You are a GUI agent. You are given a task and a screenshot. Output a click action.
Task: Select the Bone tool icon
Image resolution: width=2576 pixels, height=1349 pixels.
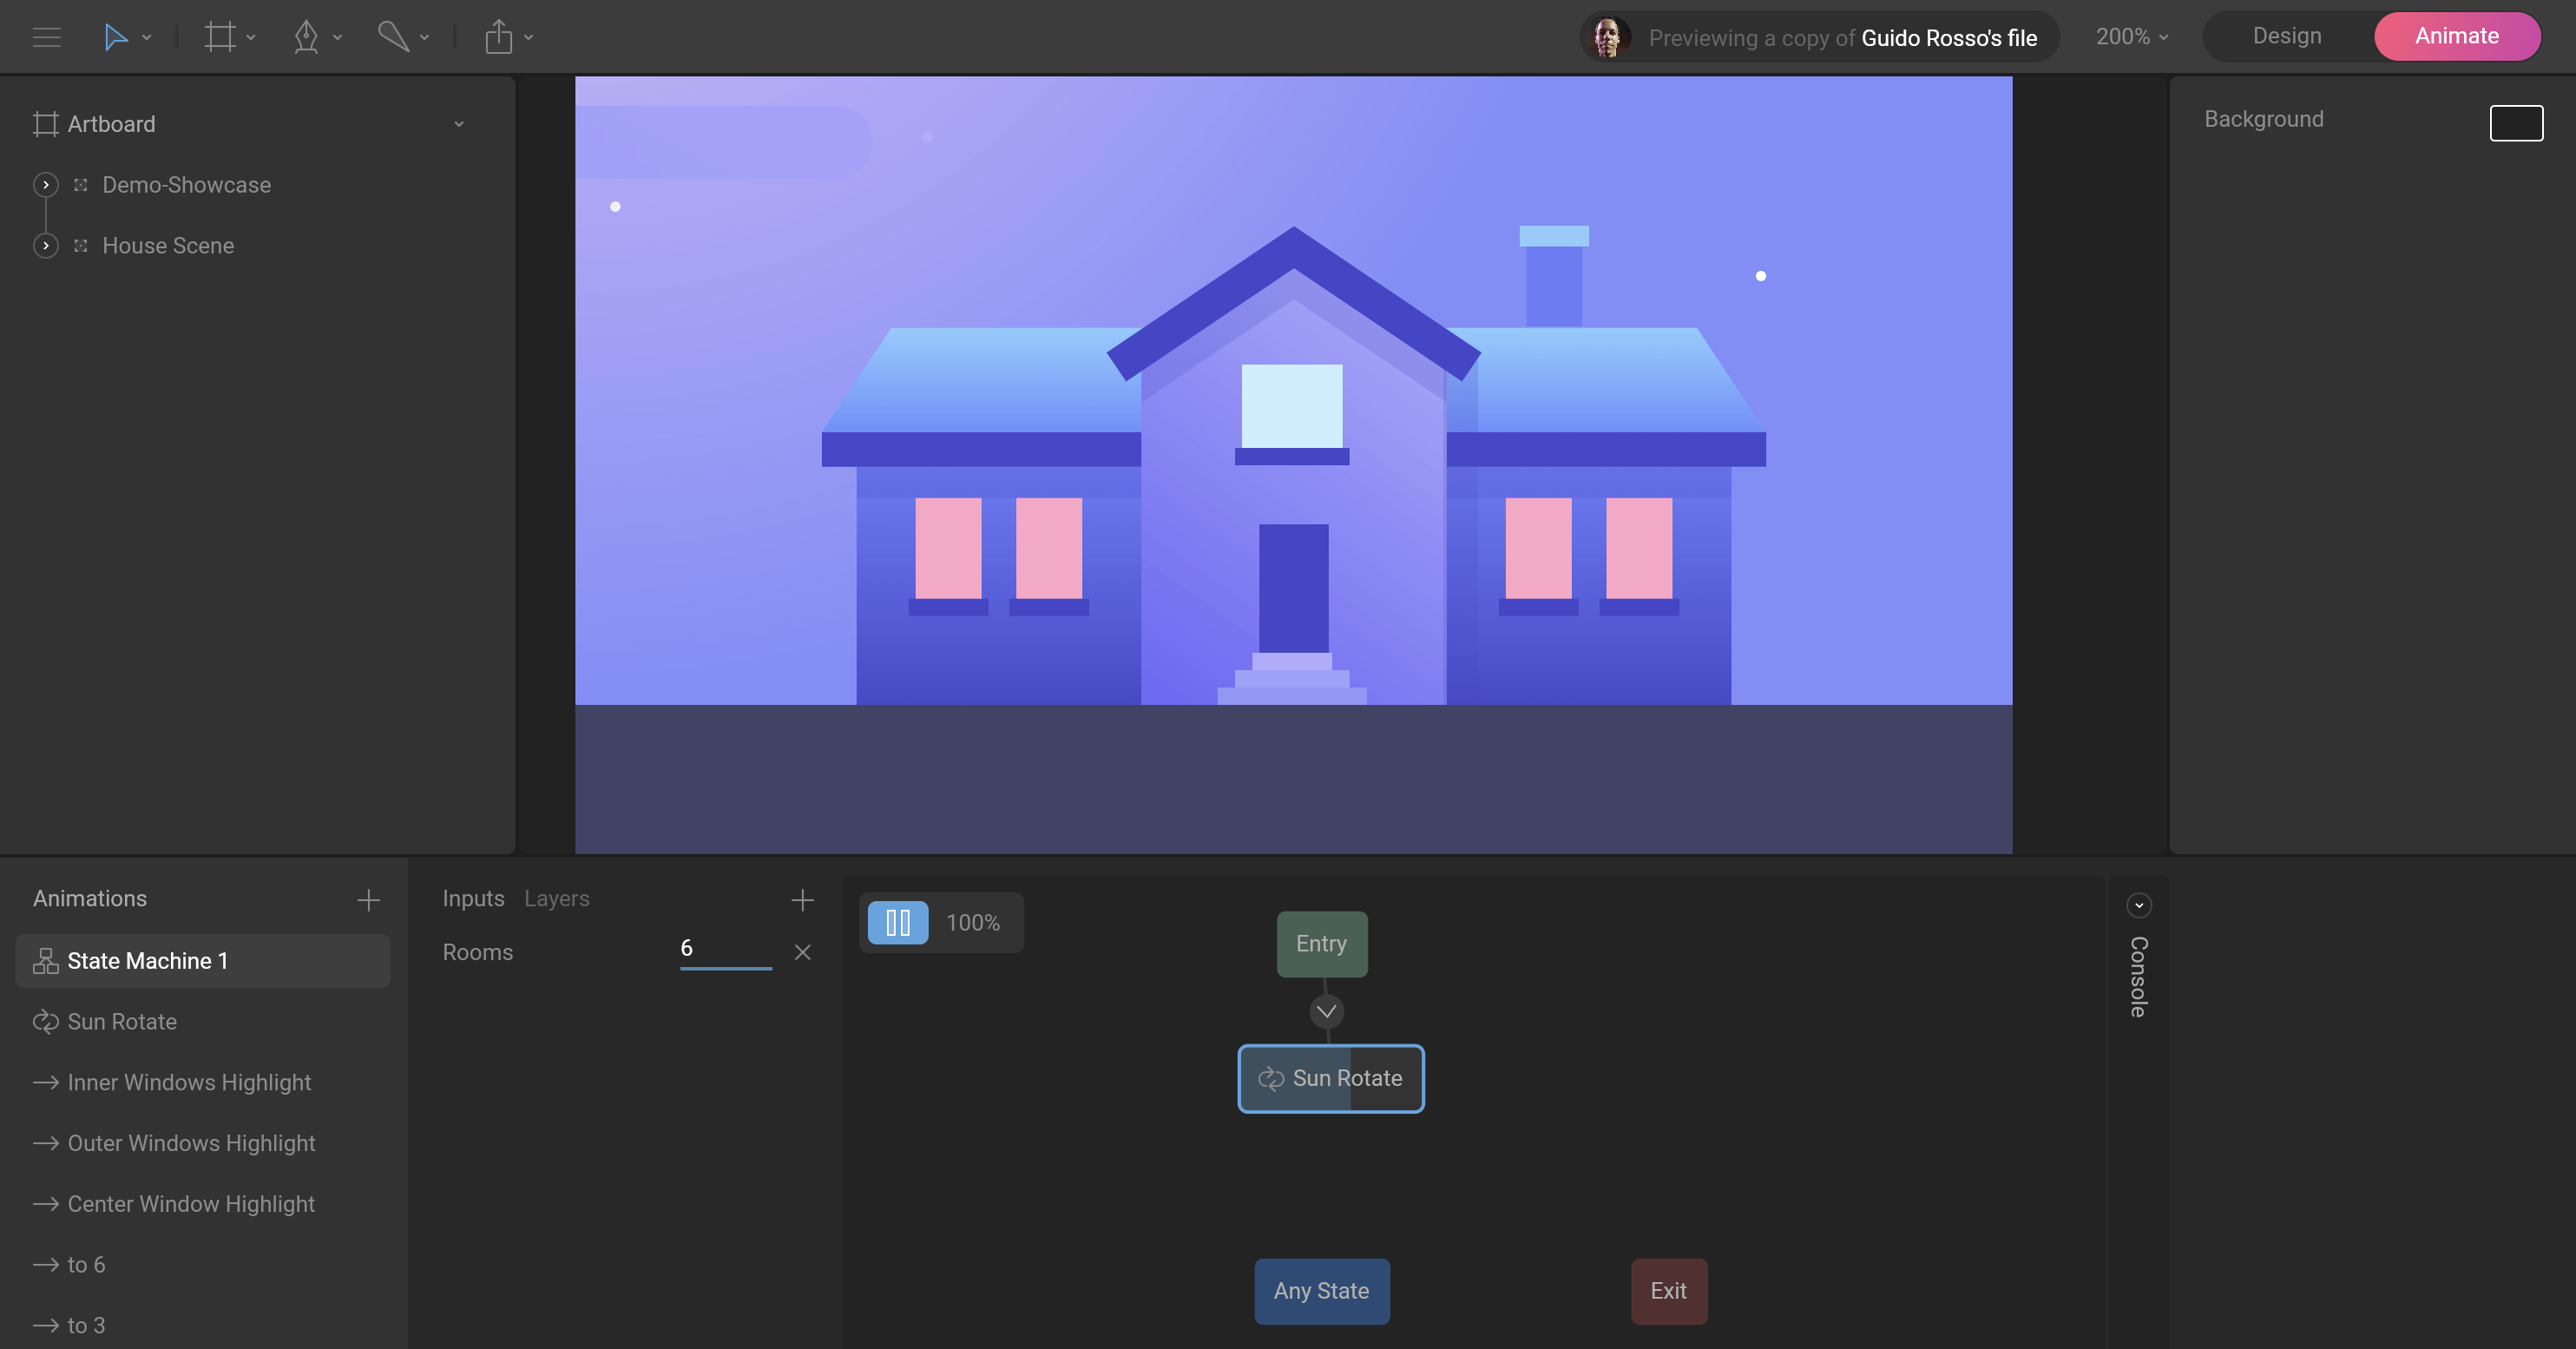393,37
